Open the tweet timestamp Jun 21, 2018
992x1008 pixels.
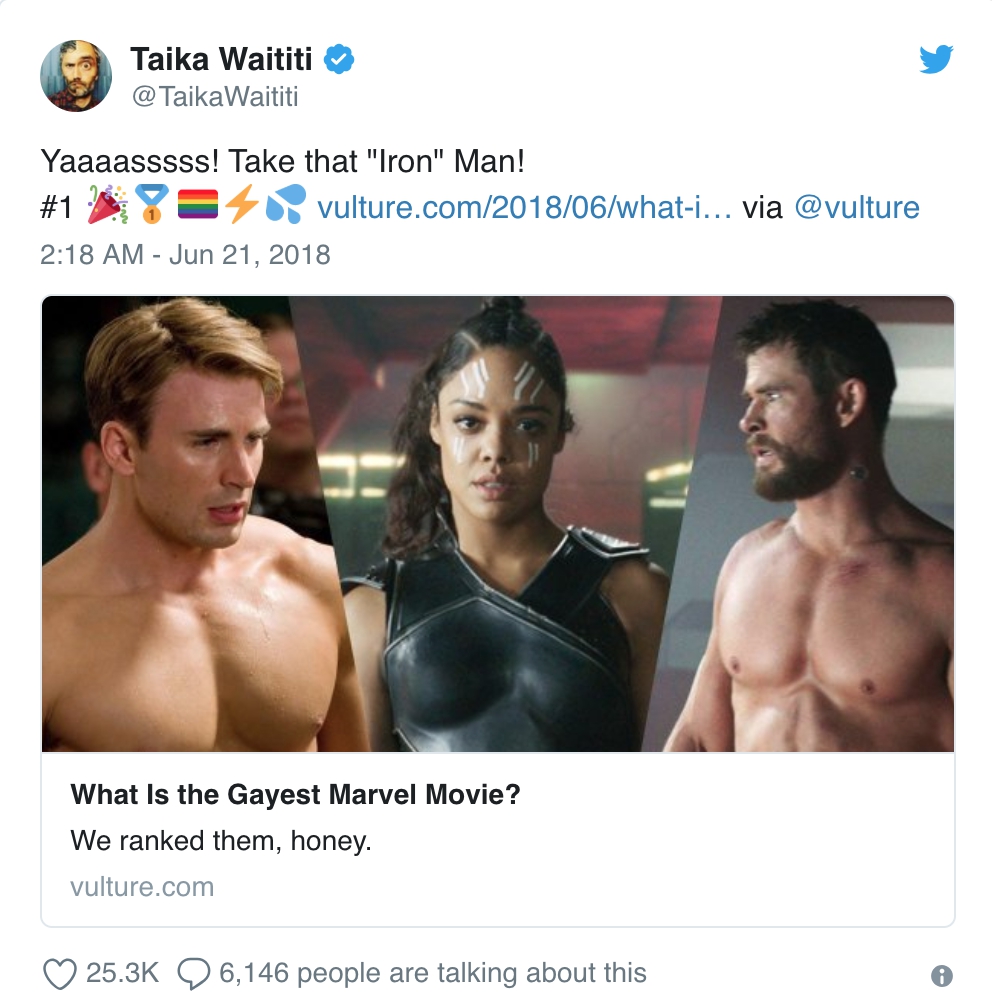click(185, 254)
